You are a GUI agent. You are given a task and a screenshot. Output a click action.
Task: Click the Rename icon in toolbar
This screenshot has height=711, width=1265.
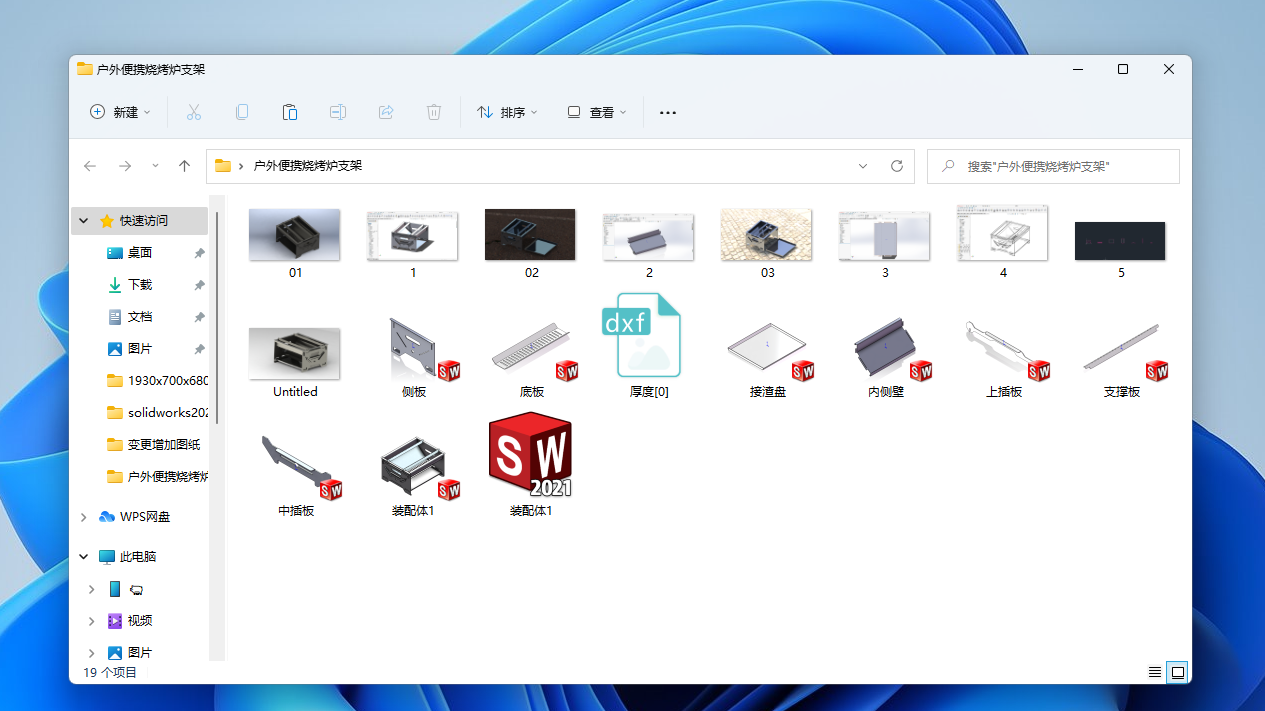338,112
